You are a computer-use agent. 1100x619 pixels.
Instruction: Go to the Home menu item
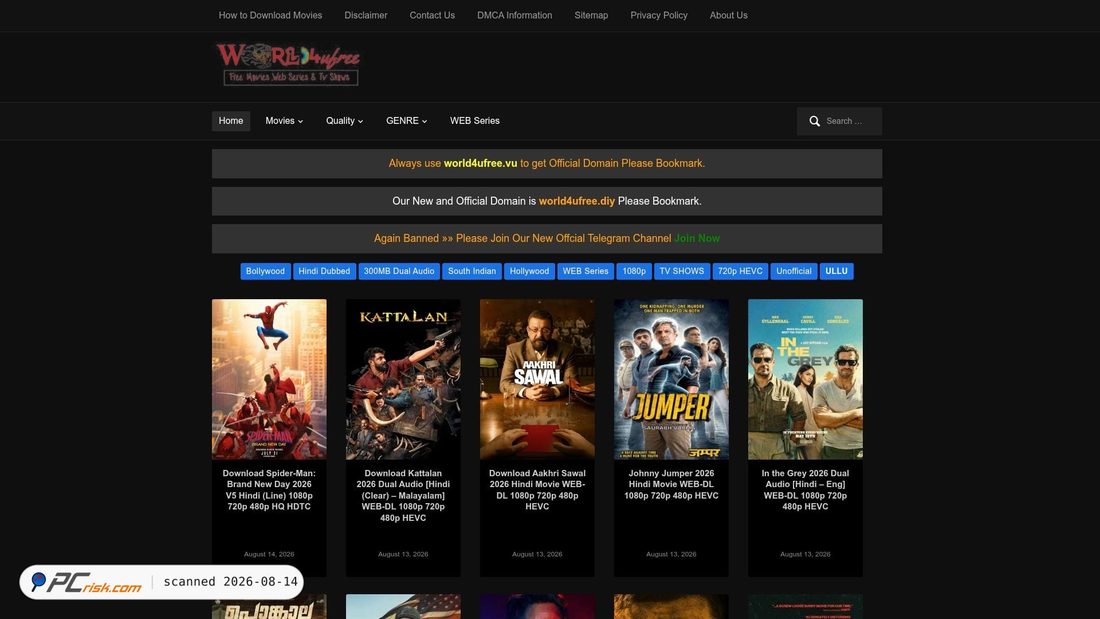(x=231, y=121)
